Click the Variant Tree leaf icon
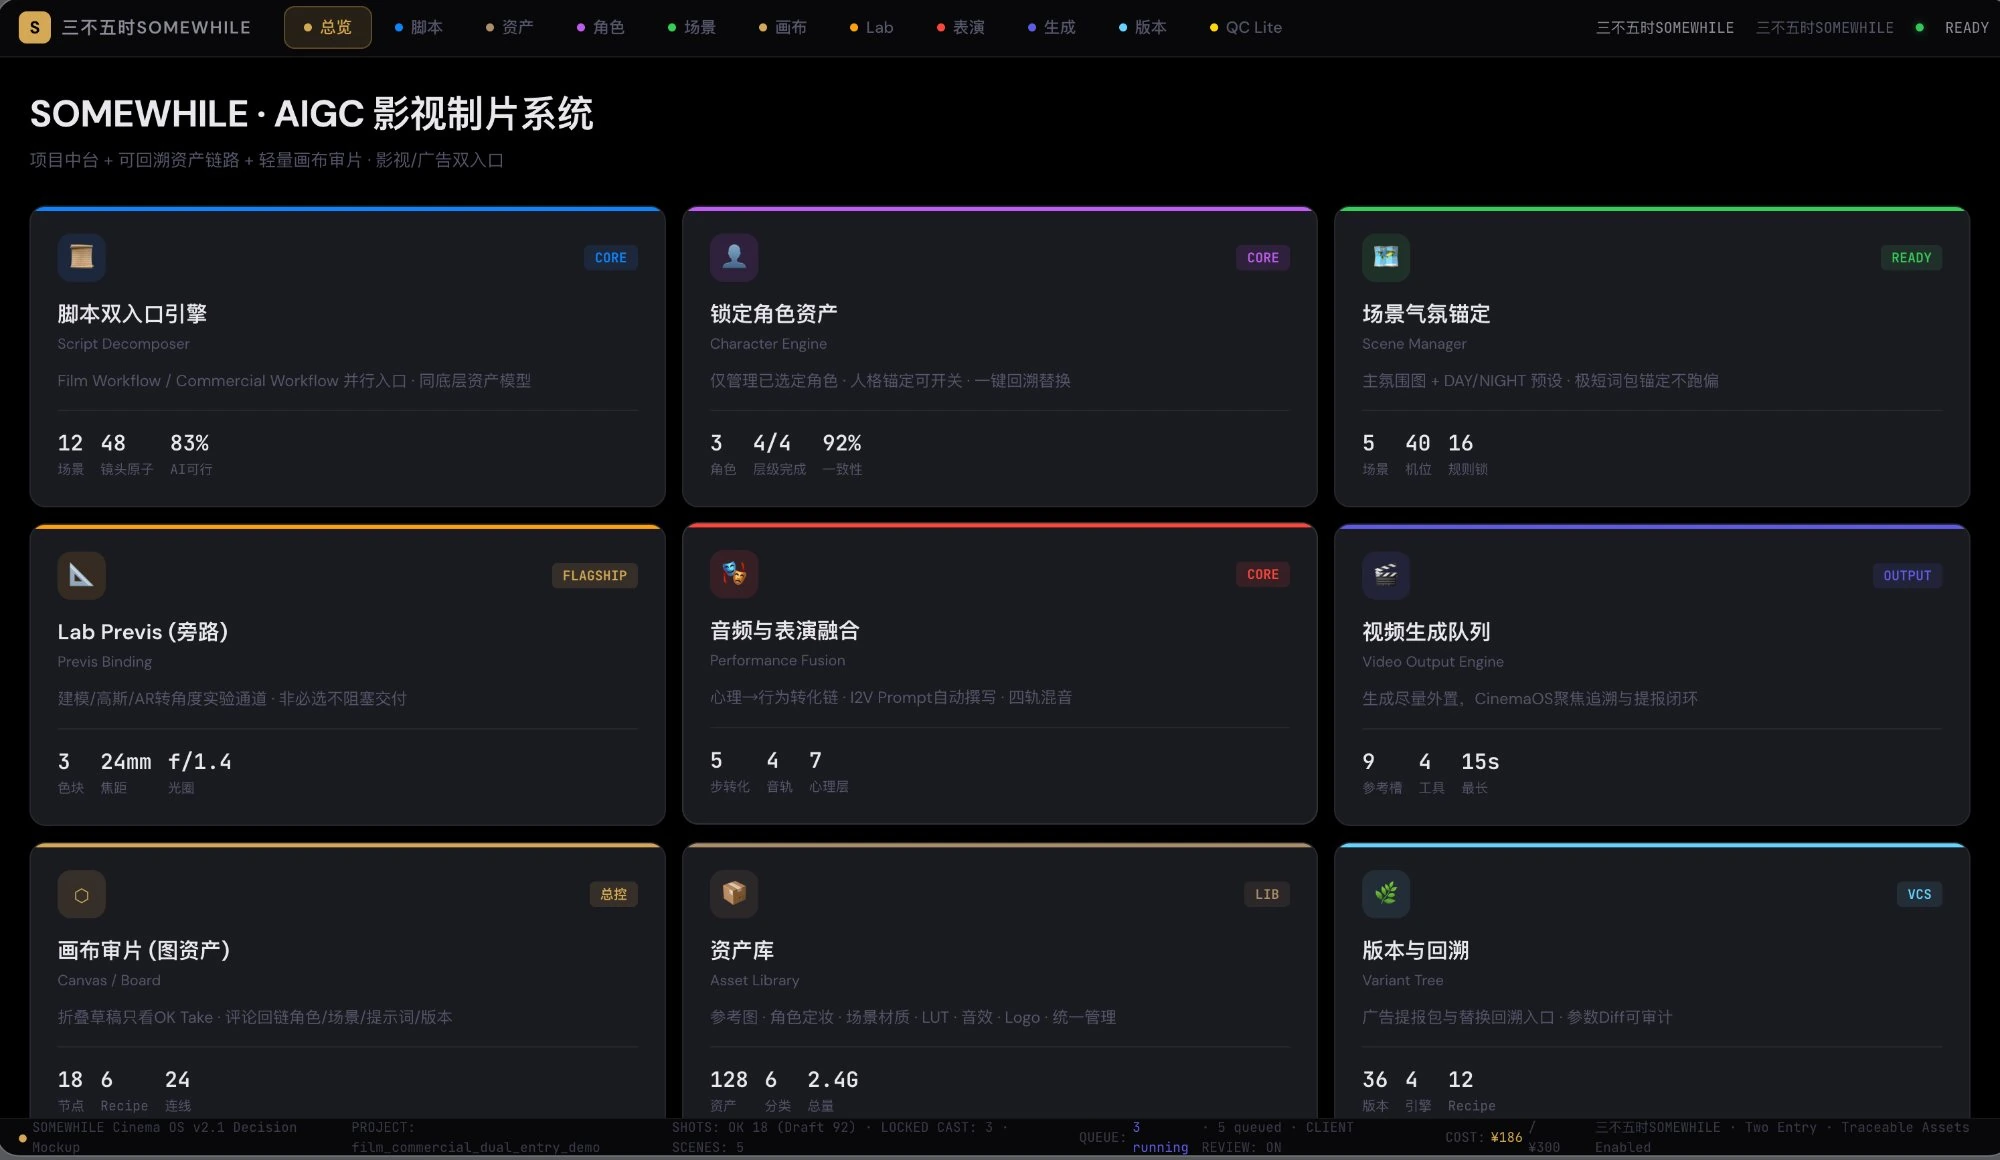Screen dimensions: 2000x1160 [1386, 893]
